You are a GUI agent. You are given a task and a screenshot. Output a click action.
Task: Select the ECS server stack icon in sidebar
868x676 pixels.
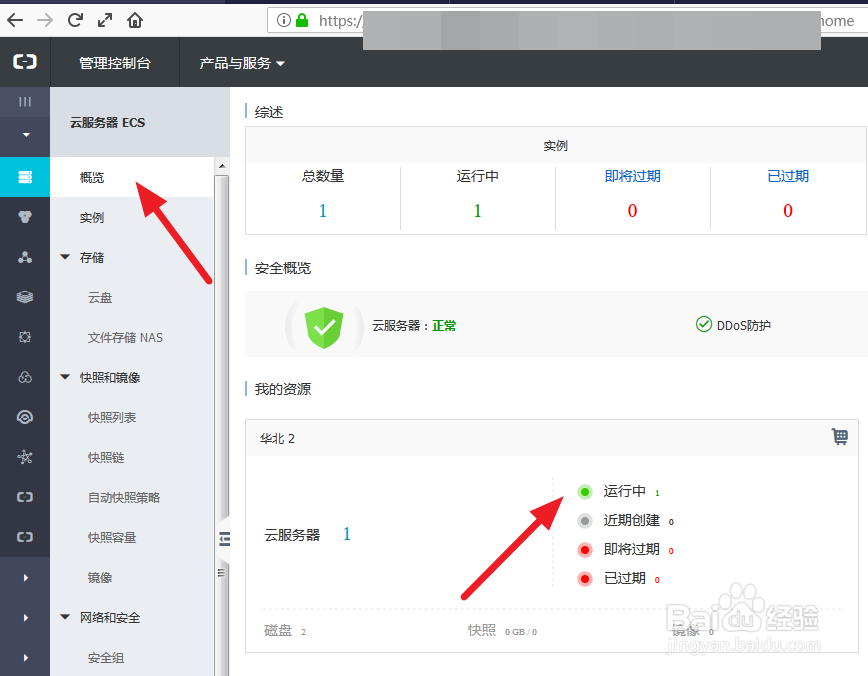pyautogui.click(x=25, y=177)
